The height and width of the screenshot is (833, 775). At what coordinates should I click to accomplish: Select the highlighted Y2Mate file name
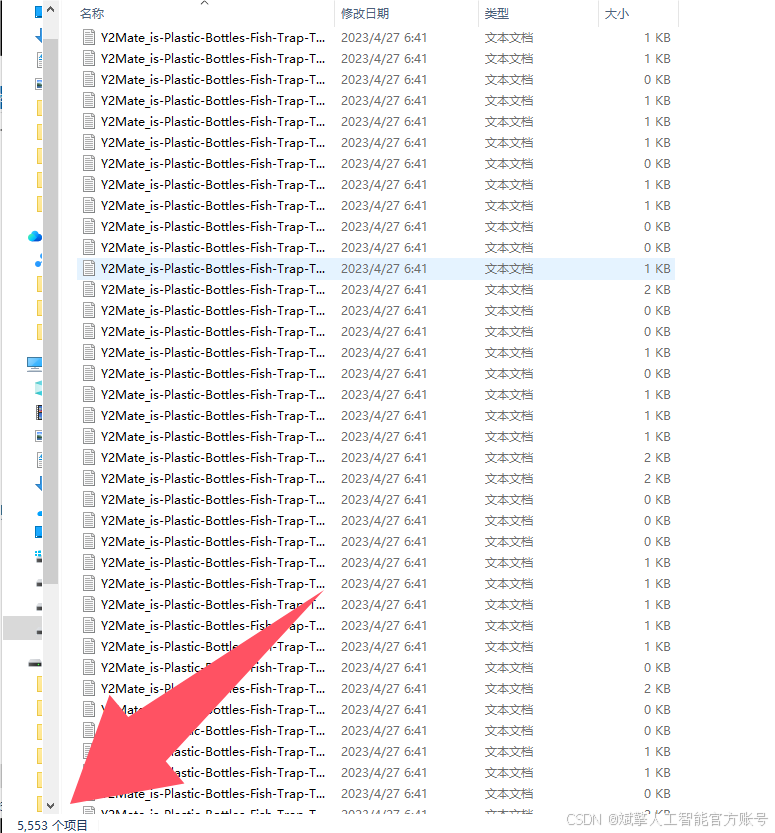coord(213,269)
